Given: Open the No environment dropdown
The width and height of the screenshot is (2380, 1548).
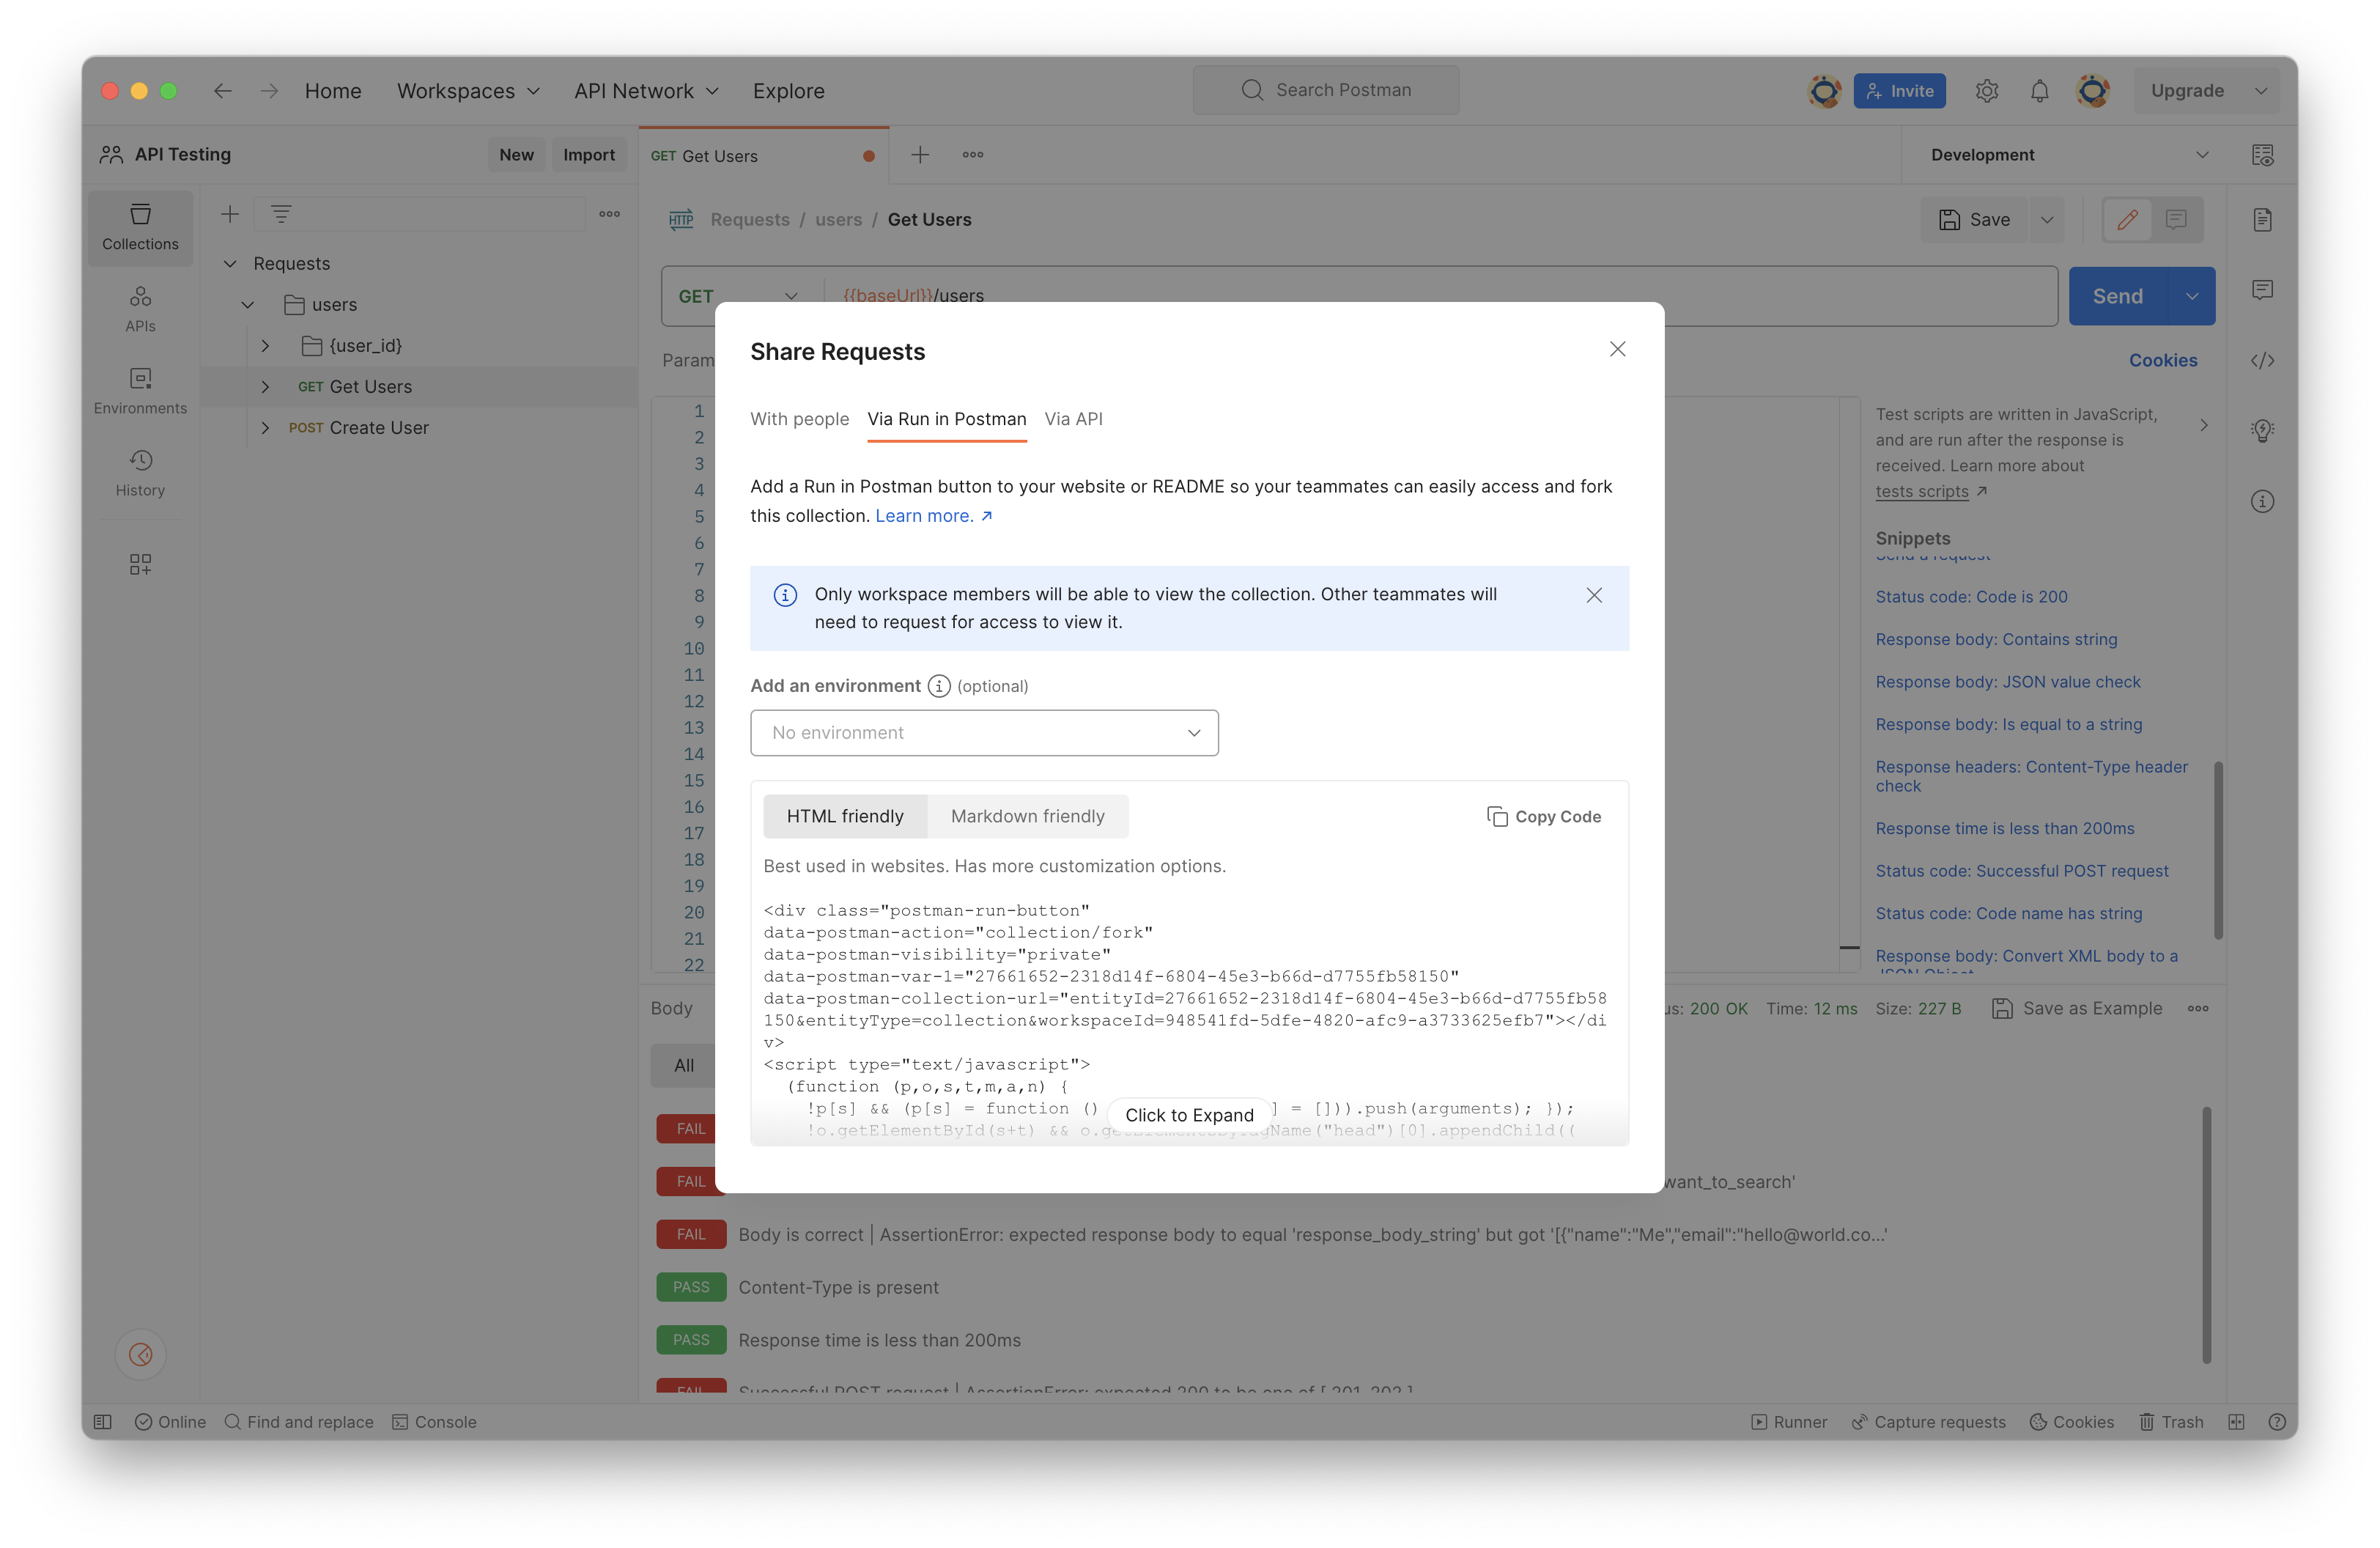Looking at the screenshot, I should pos(984,733).
